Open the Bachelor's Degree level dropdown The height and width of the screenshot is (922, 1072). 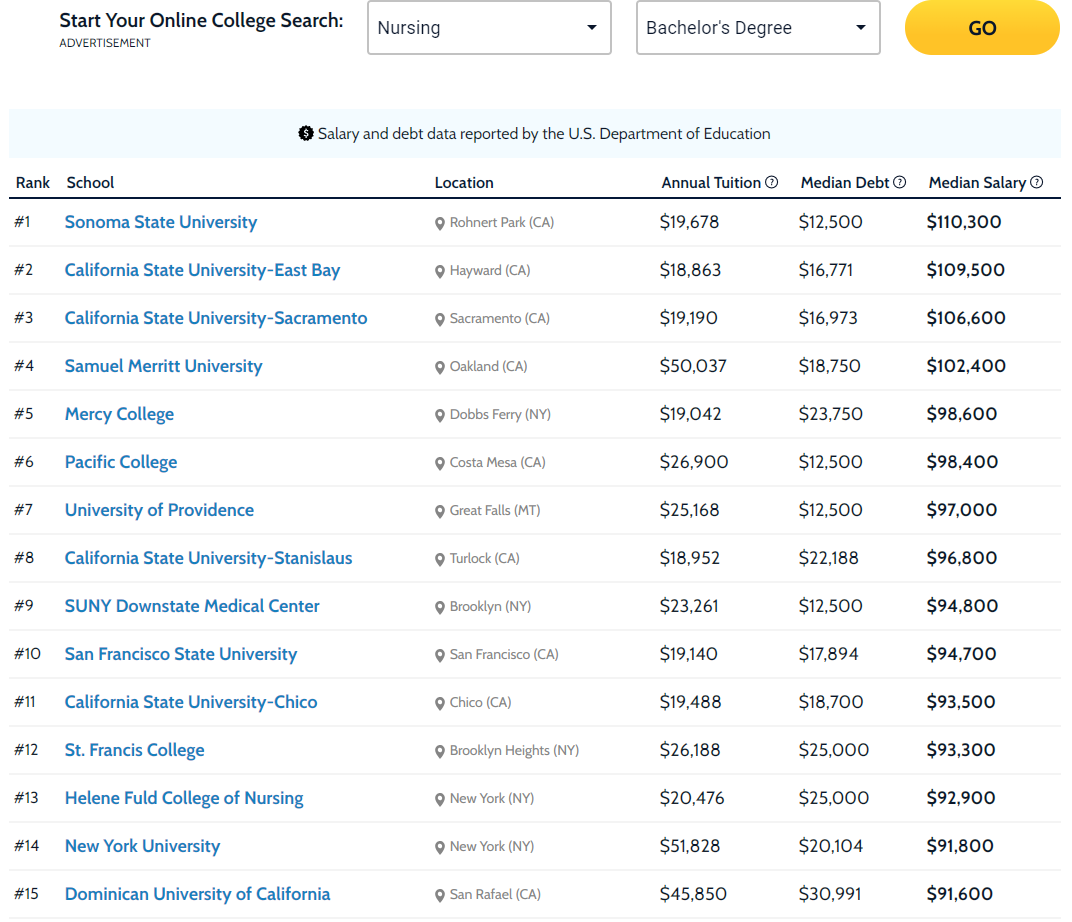758,27
